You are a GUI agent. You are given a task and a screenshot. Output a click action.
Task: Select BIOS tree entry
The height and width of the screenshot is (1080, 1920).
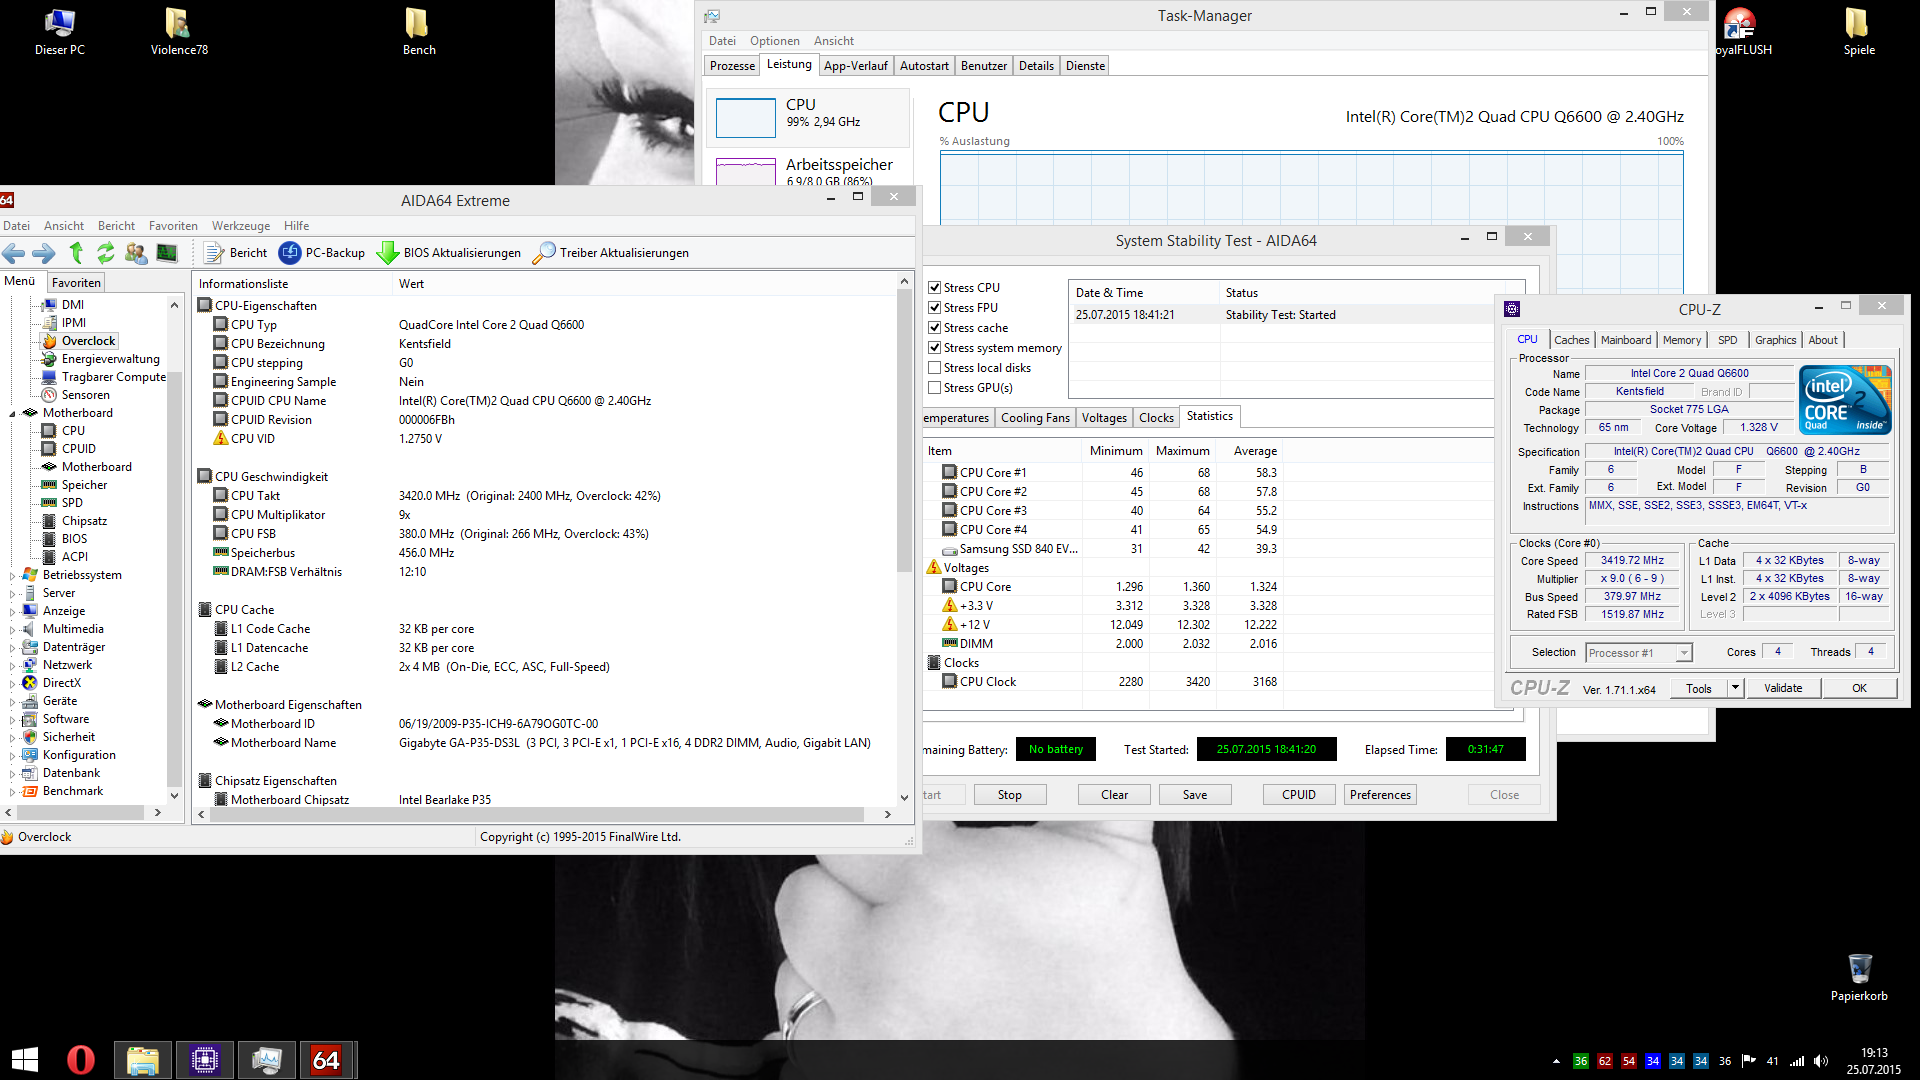pyautogui.click(x=74, y=539)
